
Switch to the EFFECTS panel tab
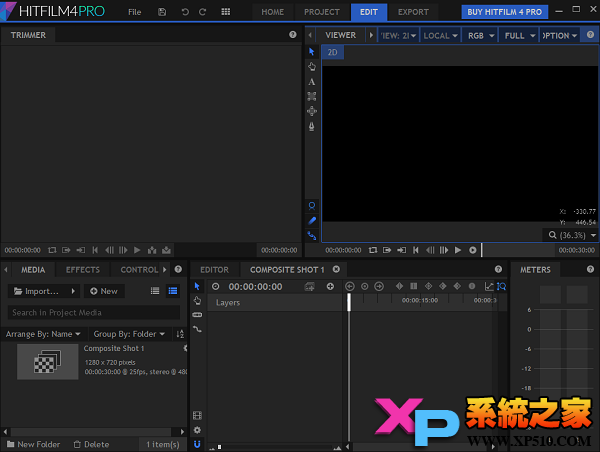(83, 270)
